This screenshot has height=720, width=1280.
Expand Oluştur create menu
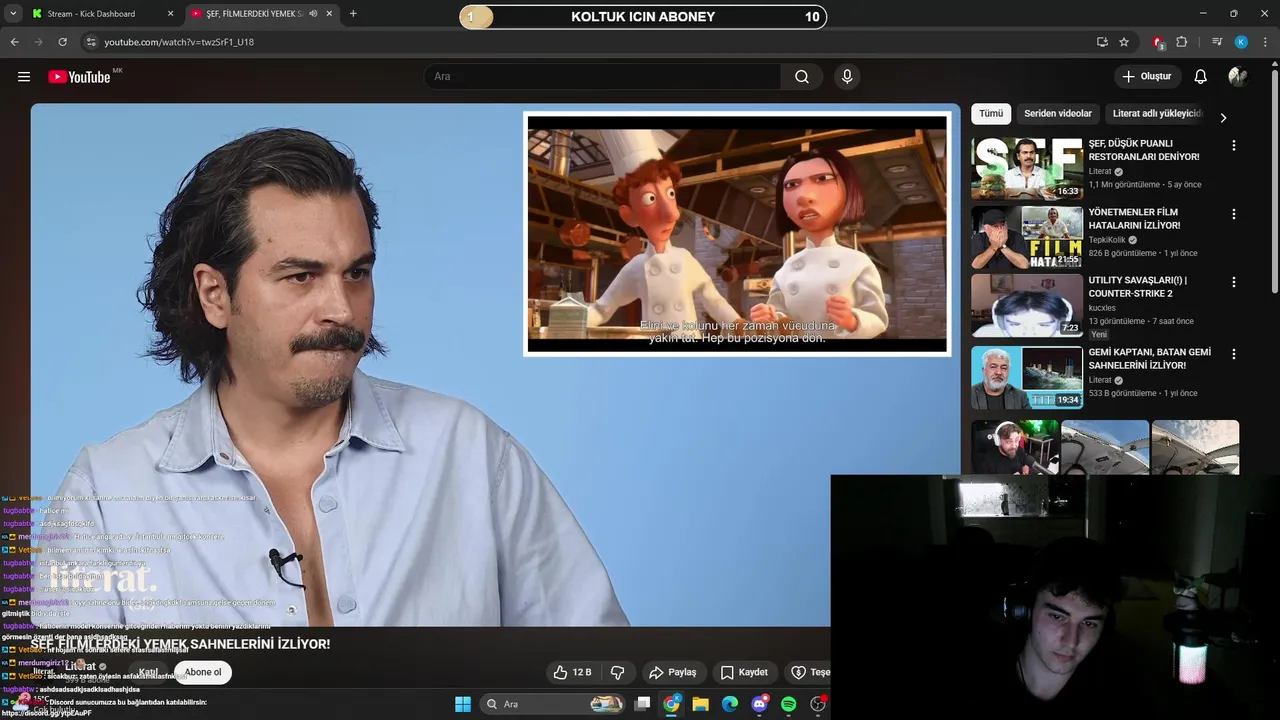pos(1147,77)
